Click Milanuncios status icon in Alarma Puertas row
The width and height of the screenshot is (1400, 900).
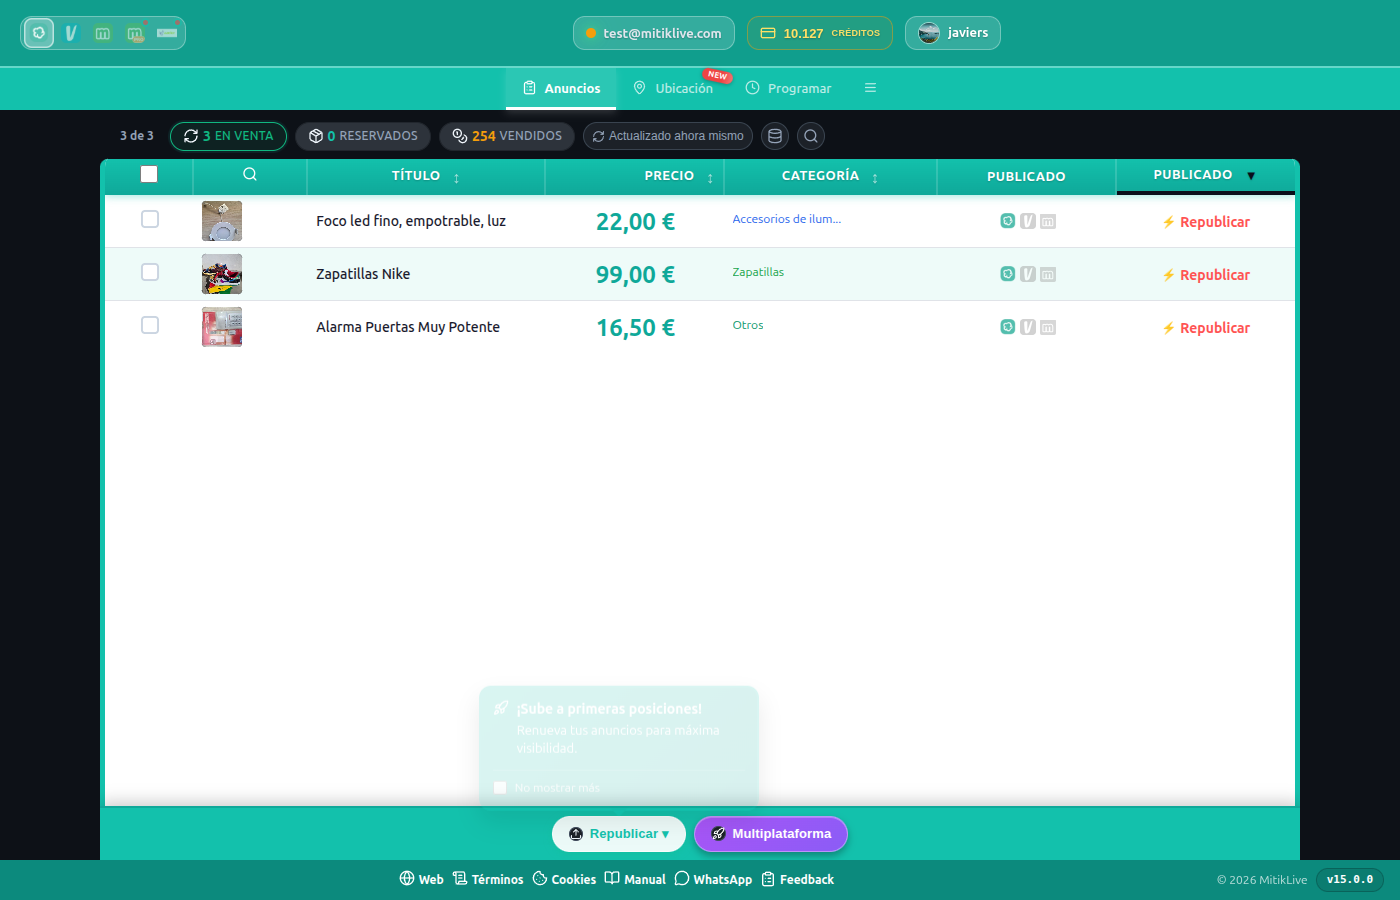[x=1048, y=327]
